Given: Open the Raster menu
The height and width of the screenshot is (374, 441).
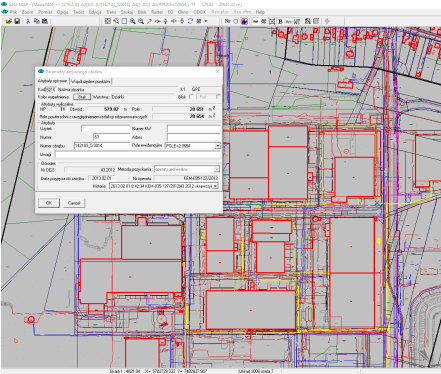Looking at the screenshot, I should [157, 12].
